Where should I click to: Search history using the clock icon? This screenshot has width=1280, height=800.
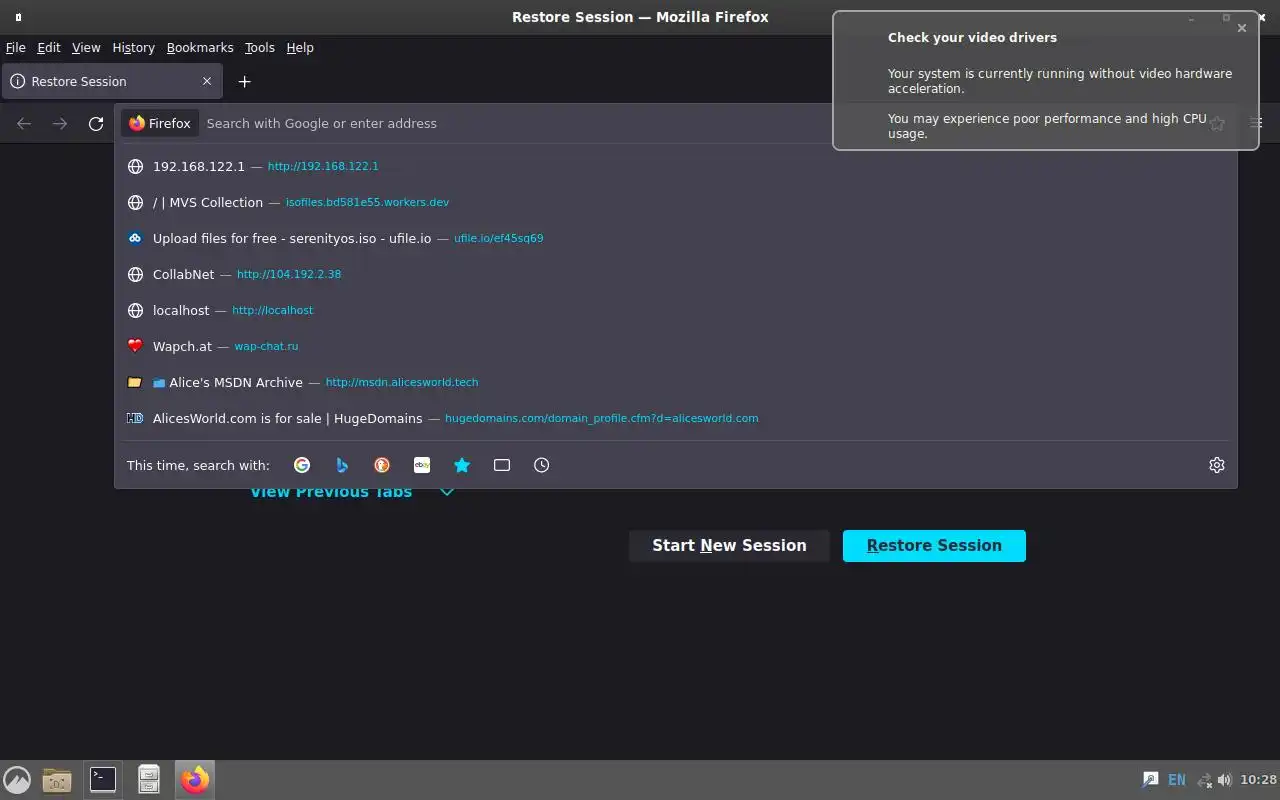click(x=542, y=465)
